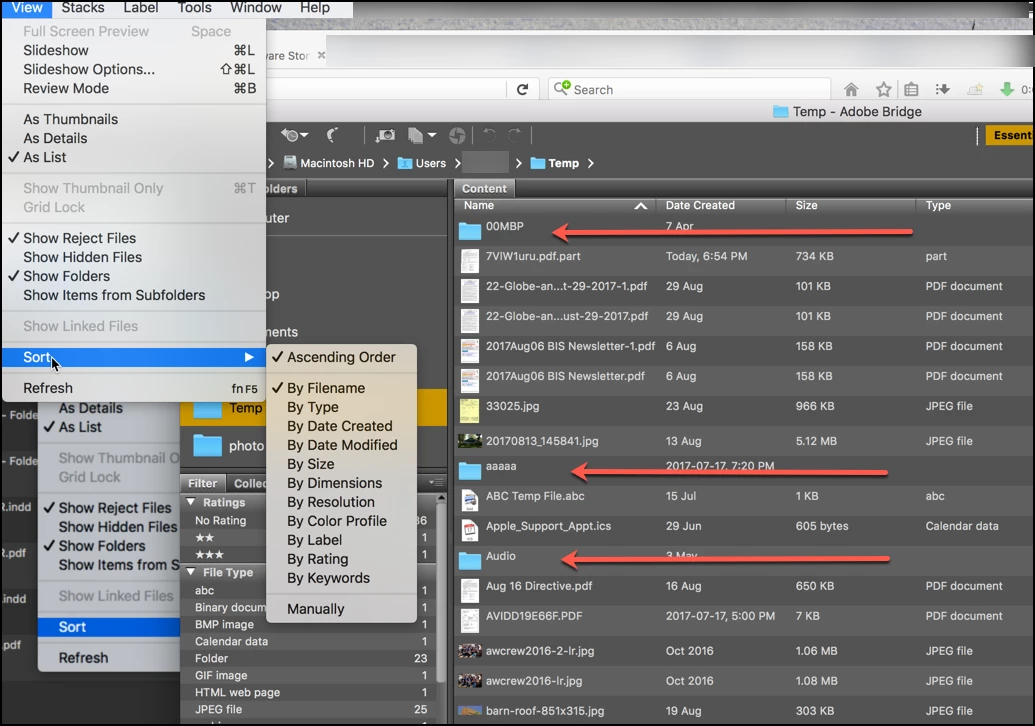
Task: Choose As Details in the front View menu
Action: [x=55, y=139]
